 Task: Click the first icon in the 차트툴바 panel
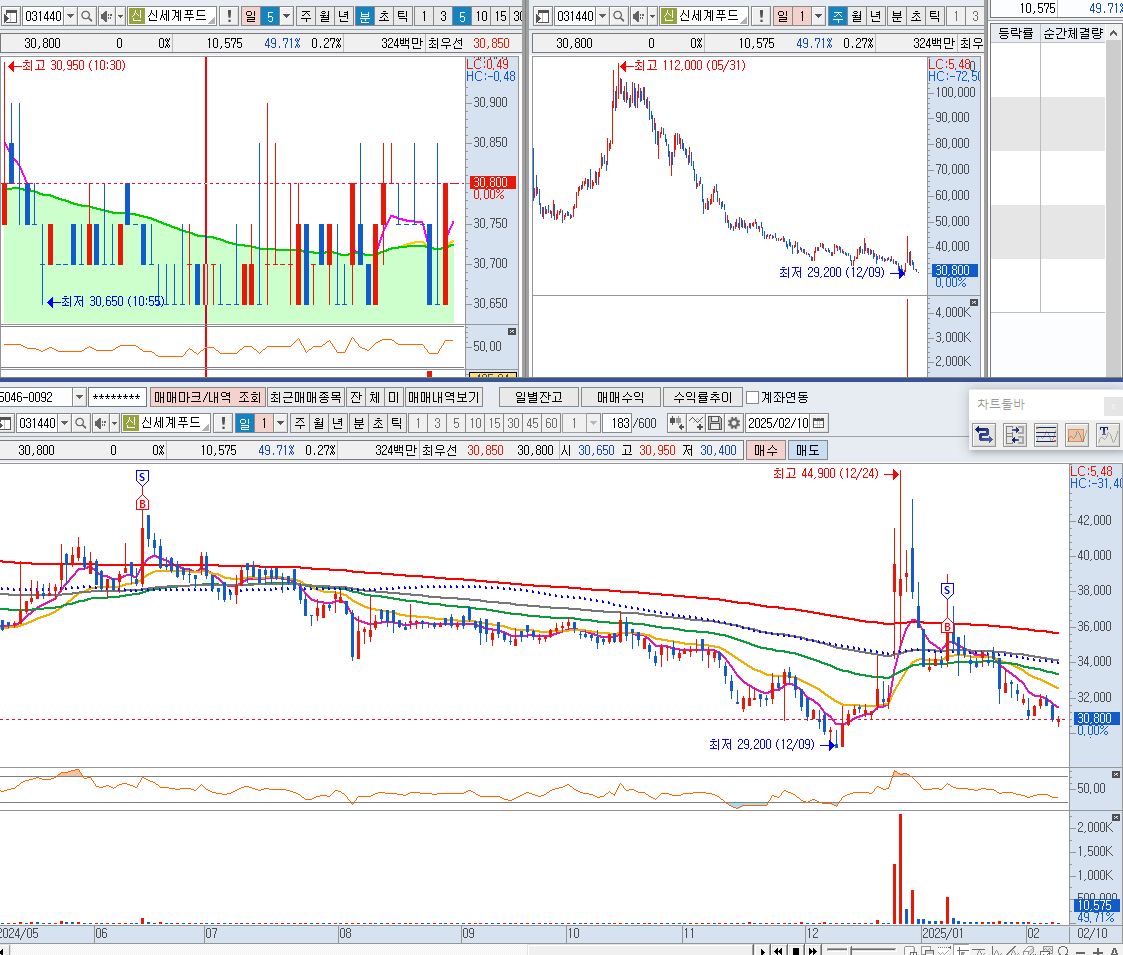tap(984, 434)
